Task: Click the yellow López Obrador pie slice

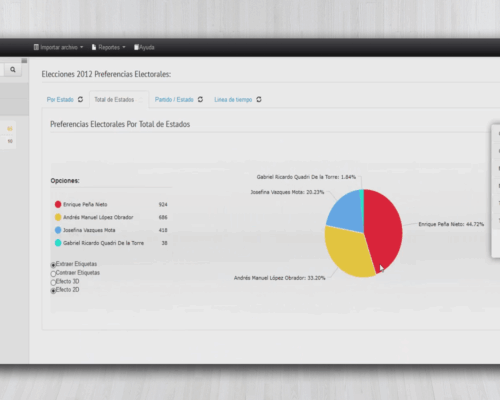Action: (x=347, y=253)
